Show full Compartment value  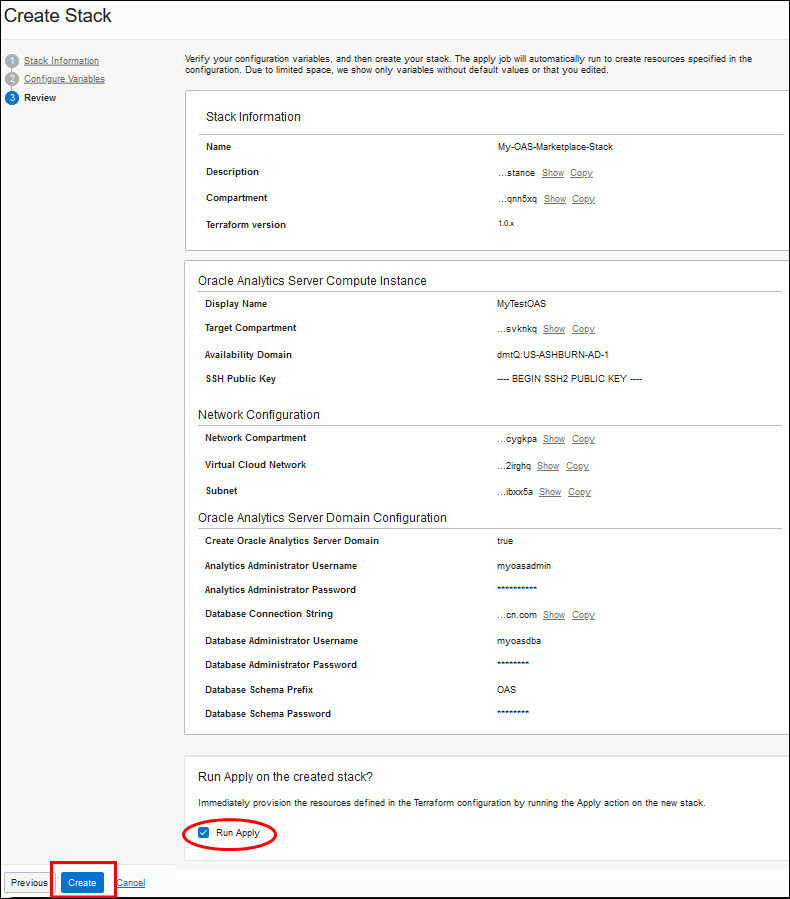(555, 199)
